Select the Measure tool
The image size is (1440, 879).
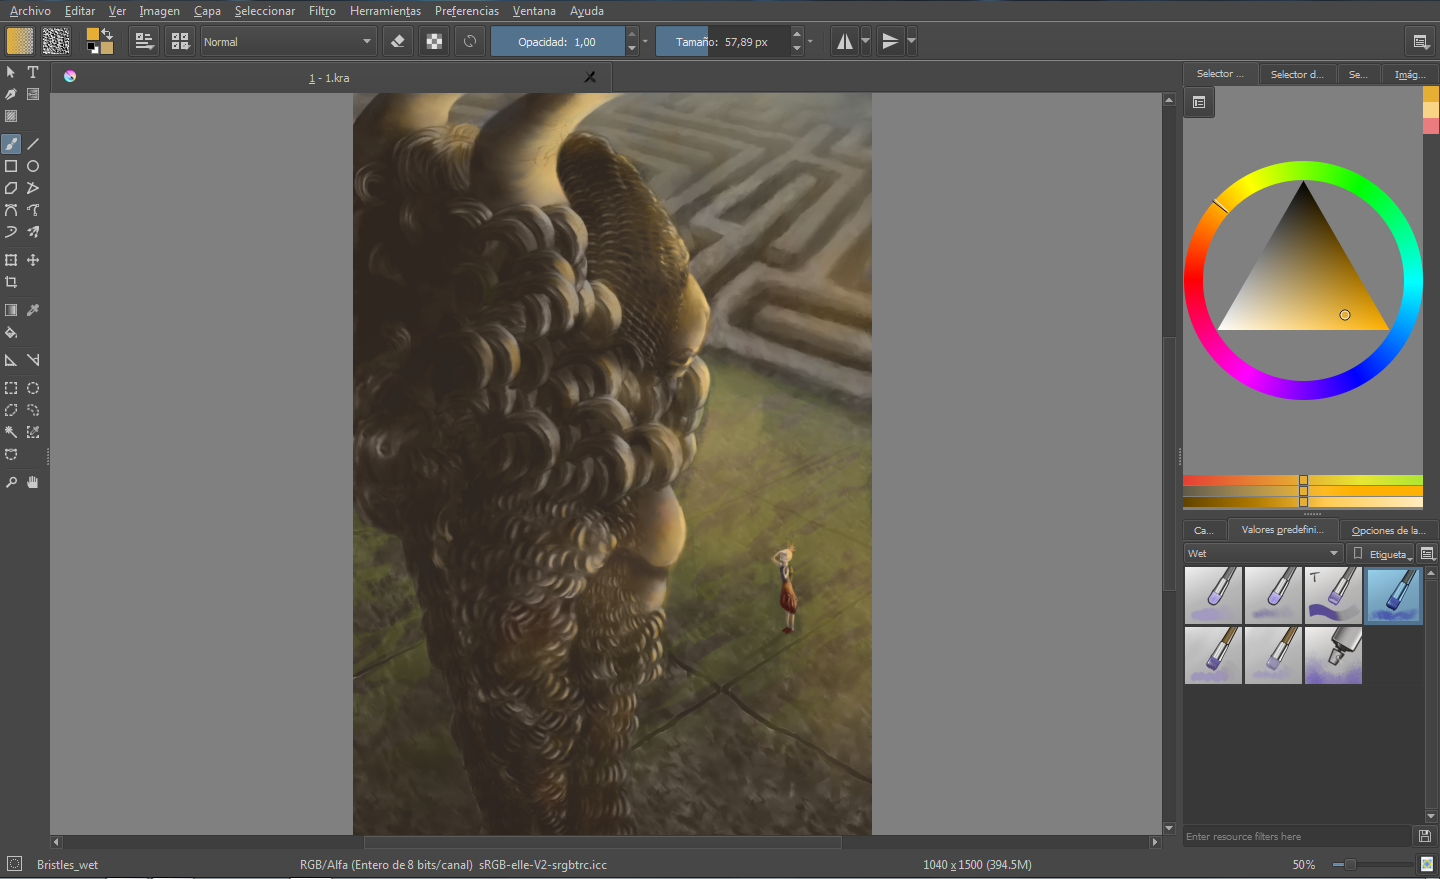(33, 360)
